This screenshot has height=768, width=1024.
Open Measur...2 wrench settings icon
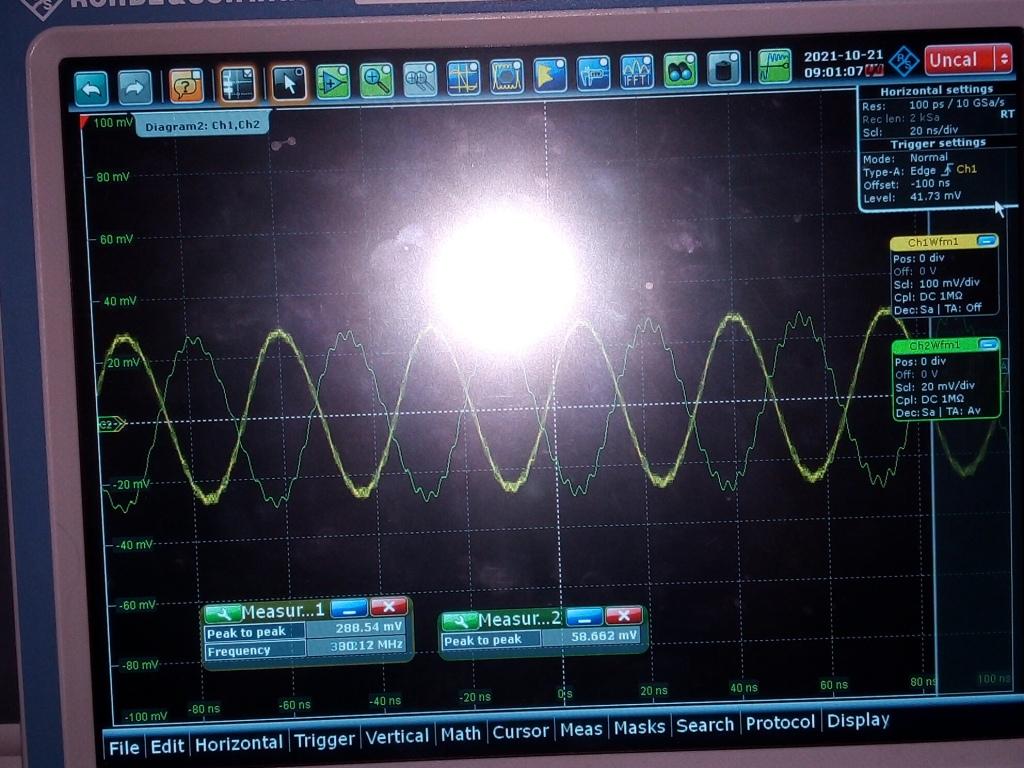coord(460,621)
